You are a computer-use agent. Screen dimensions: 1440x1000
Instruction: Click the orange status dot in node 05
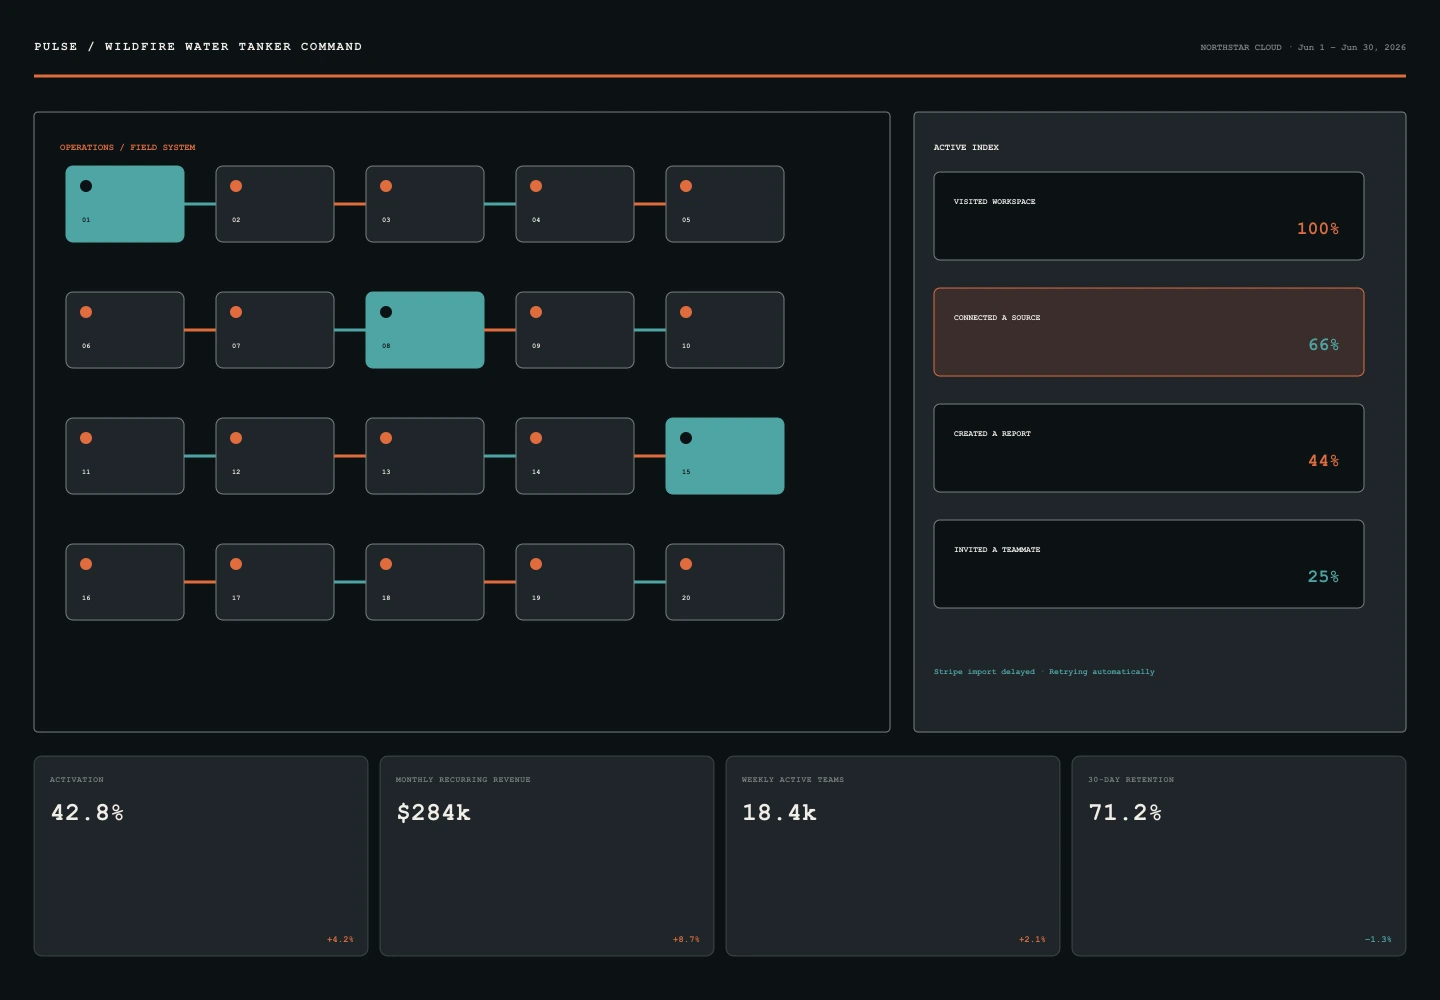point(686,186)
